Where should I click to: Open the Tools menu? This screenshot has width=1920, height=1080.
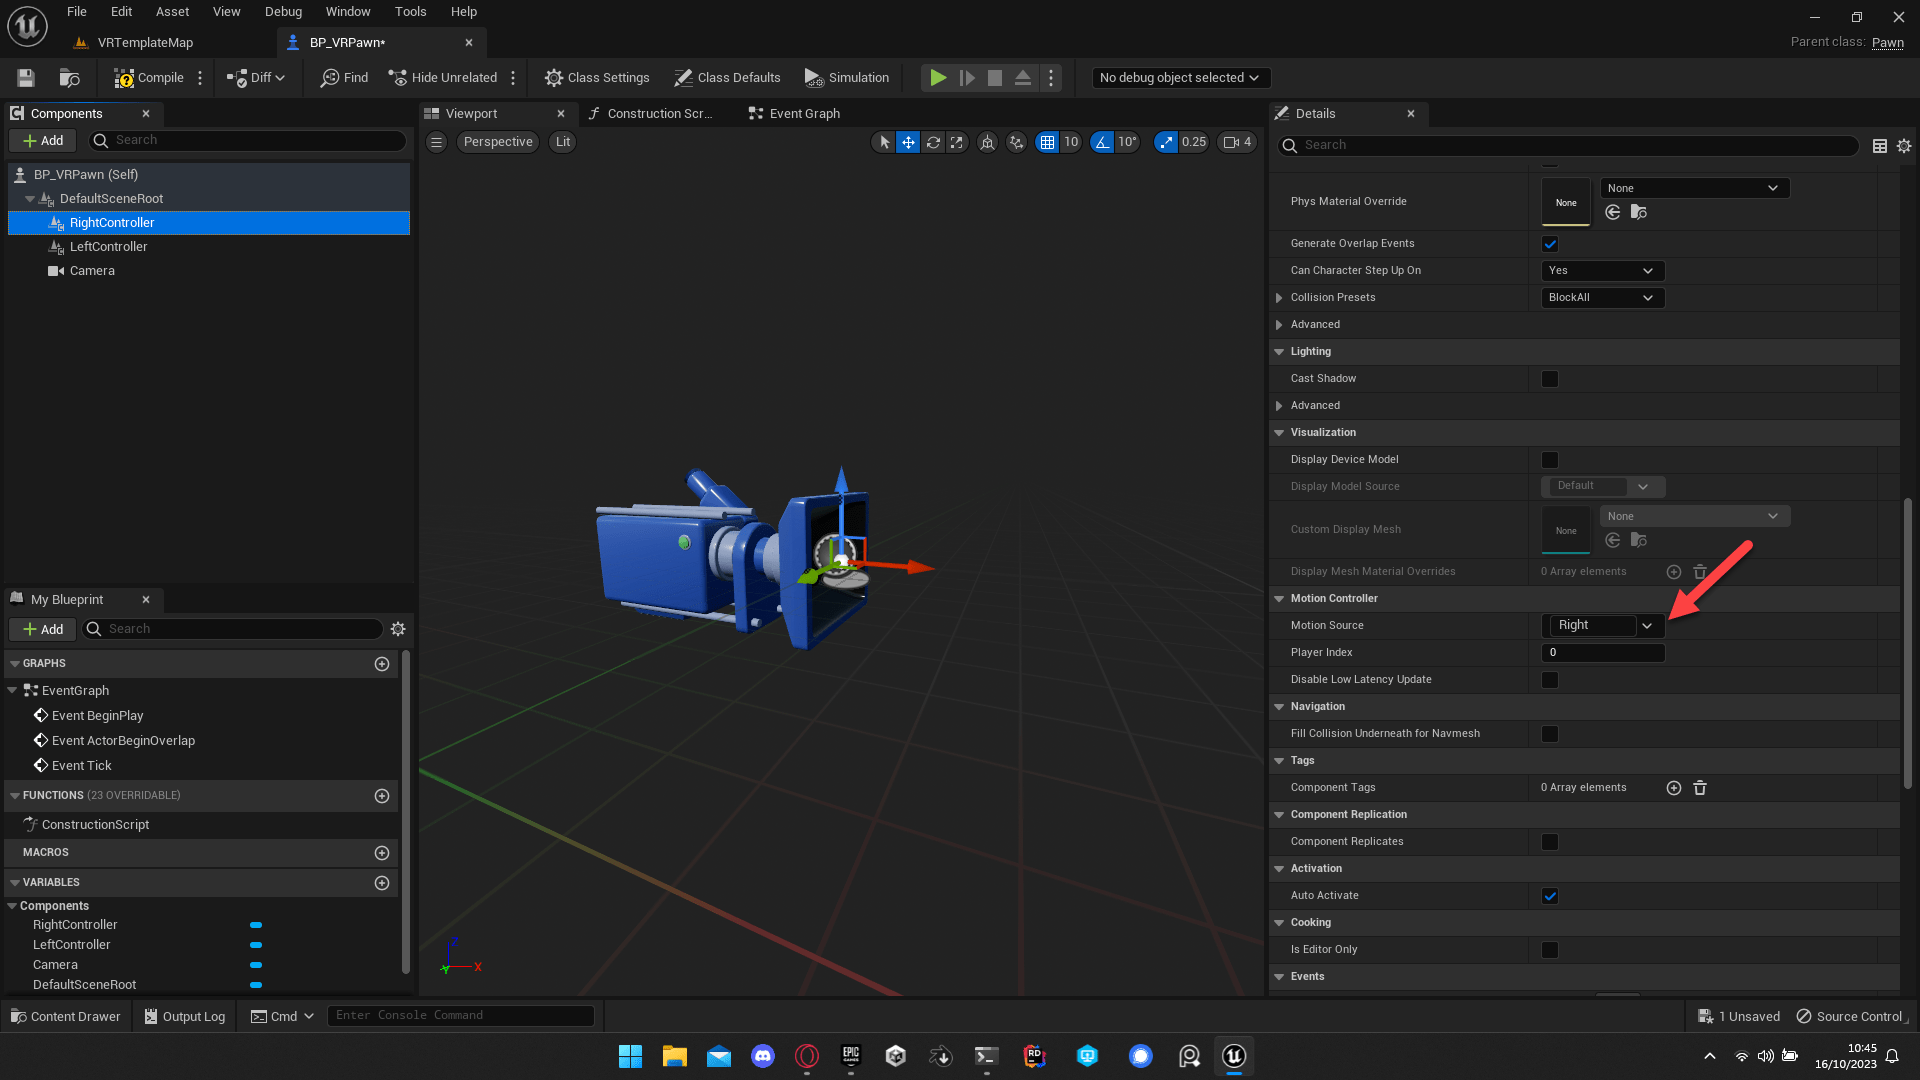click(410, 12)
